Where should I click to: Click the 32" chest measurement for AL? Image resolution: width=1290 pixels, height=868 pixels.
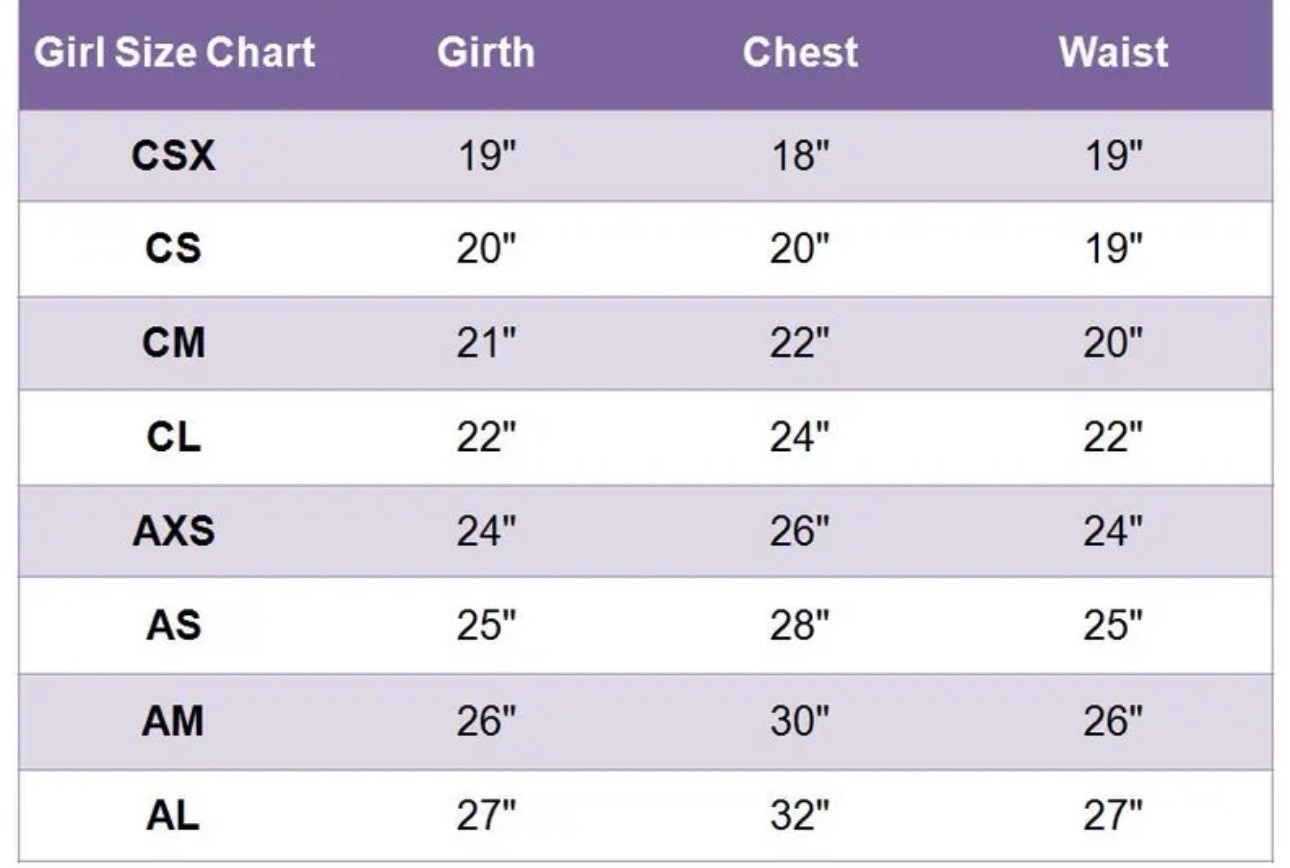pos(800,816)
